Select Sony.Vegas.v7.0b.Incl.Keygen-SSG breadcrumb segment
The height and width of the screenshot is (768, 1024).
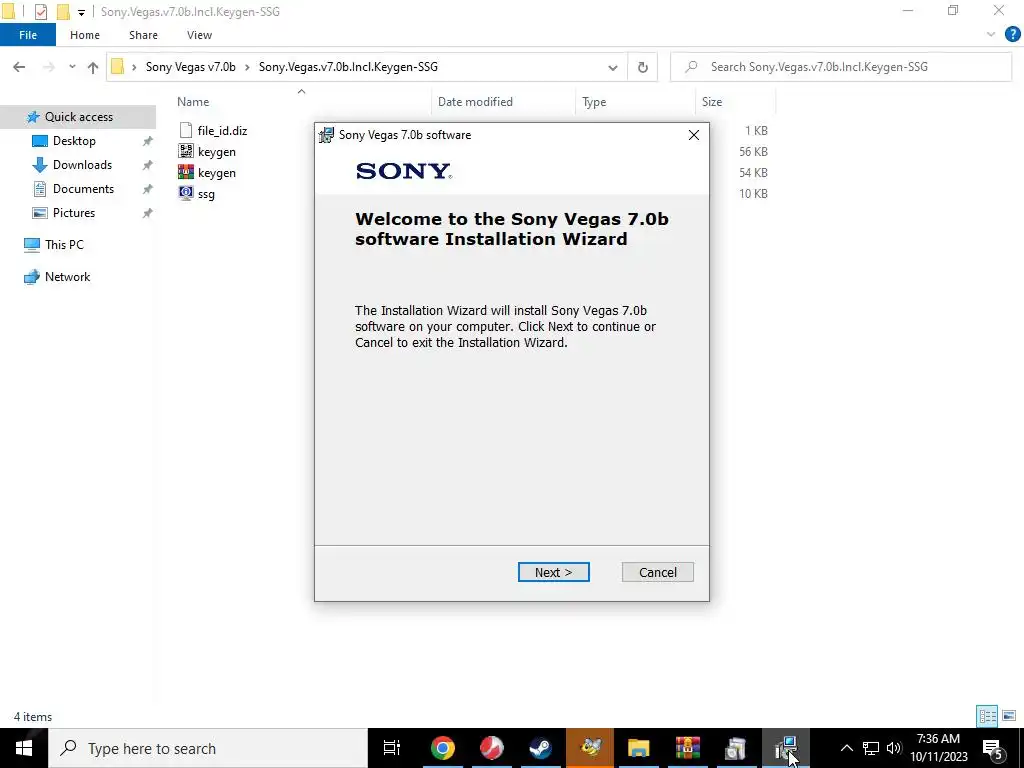coord(348,67)
